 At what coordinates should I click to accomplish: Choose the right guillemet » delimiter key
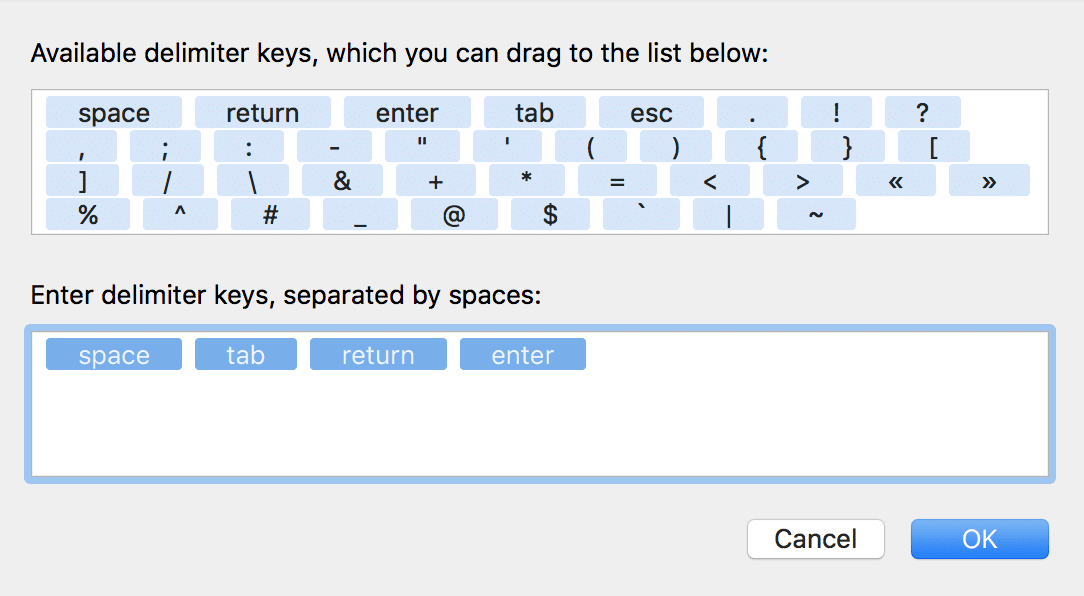pyautogui.click(x=989, y=181)
